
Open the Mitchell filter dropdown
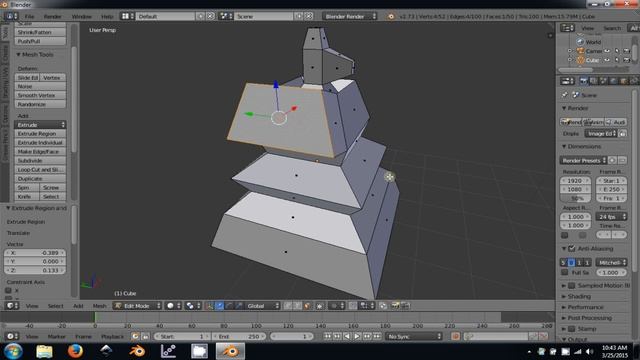click(611, 262)
